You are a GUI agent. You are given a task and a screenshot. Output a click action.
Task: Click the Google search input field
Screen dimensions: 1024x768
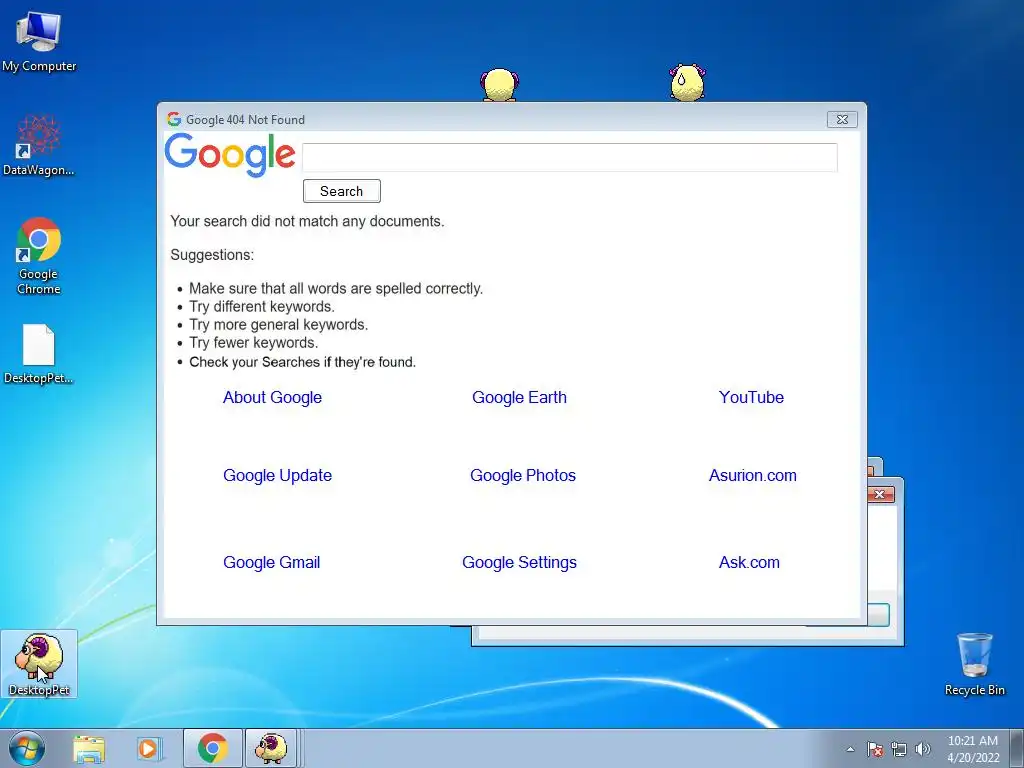pyautogui.click(x=569, y=157)
